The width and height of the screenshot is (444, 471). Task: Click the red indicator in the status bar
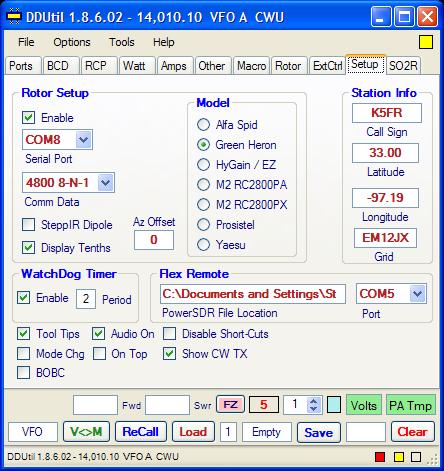tap(380, 457)
